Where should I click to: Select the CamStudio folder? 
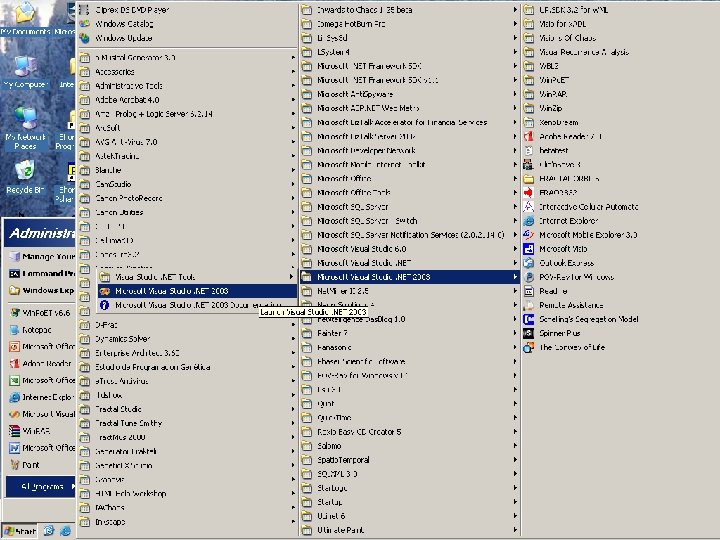pos(187,184)
